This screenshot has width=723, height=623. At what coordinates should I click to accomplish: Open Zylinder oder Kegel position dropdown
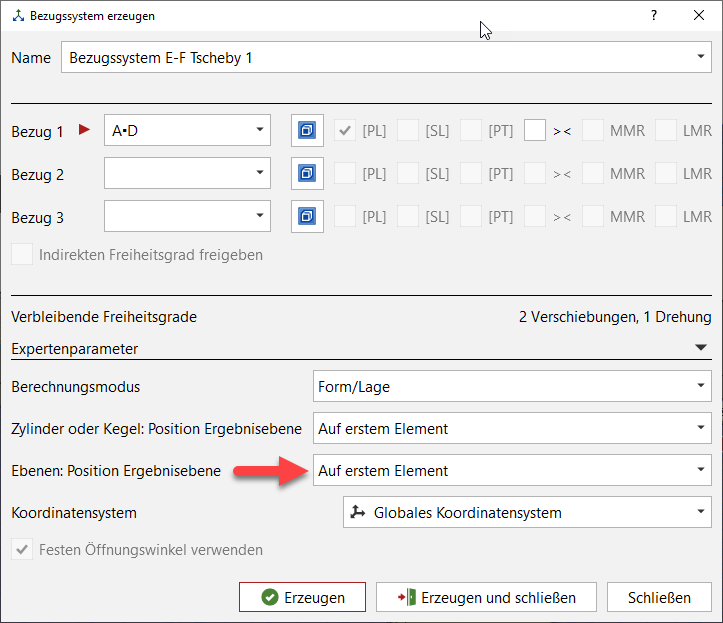[x=700, y=428]
